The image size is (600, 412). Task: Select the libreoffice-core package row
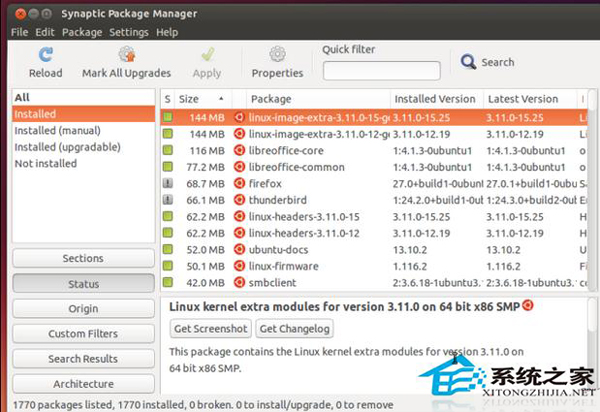[x=374, y=150]
